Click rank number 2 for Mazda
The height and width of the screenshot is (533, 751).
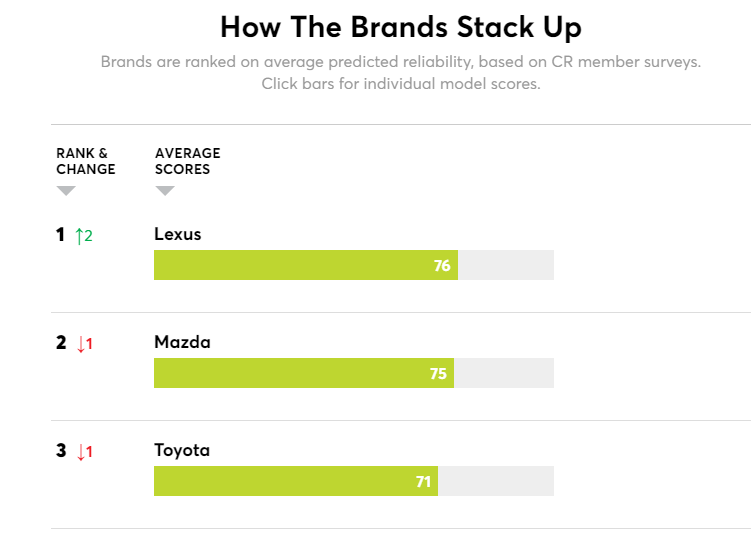coord(61,343)
